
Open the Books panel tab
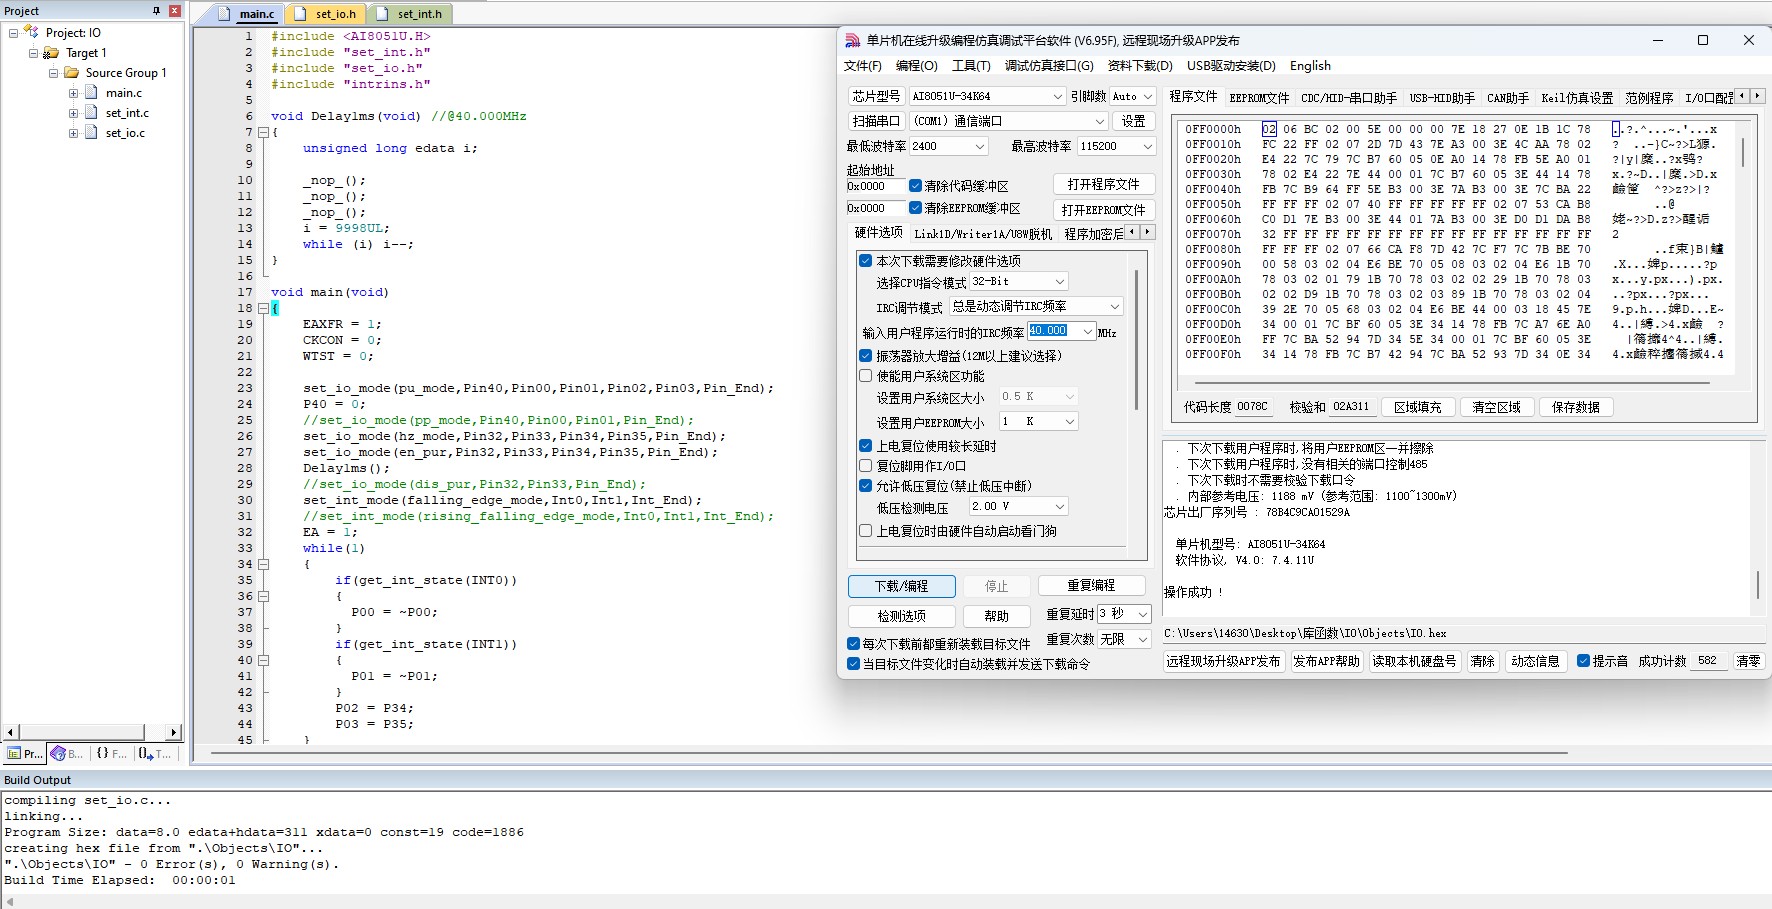click(67, 753)
